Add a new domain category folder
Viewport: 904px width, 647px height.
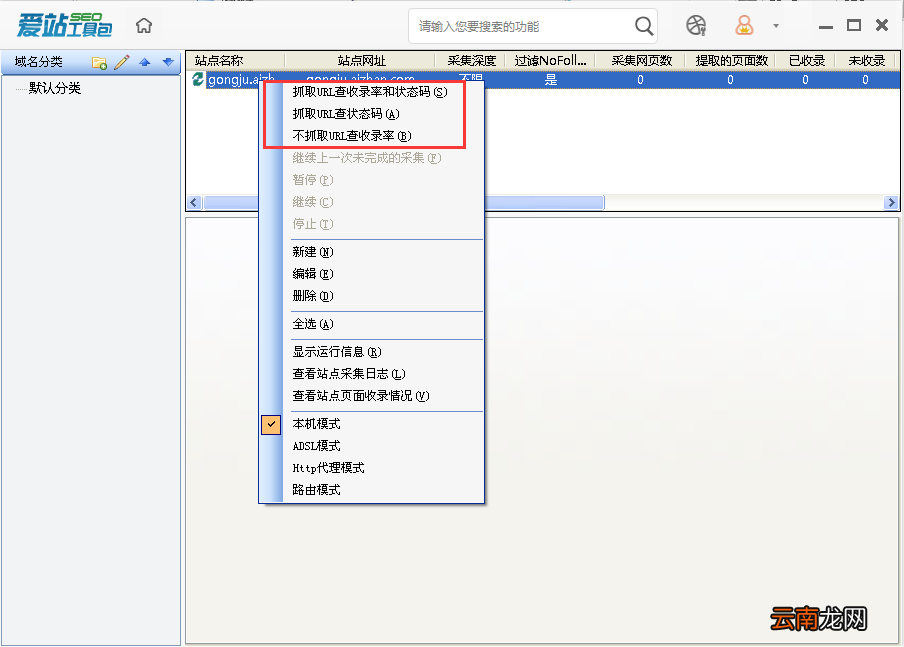pos(99,63)
